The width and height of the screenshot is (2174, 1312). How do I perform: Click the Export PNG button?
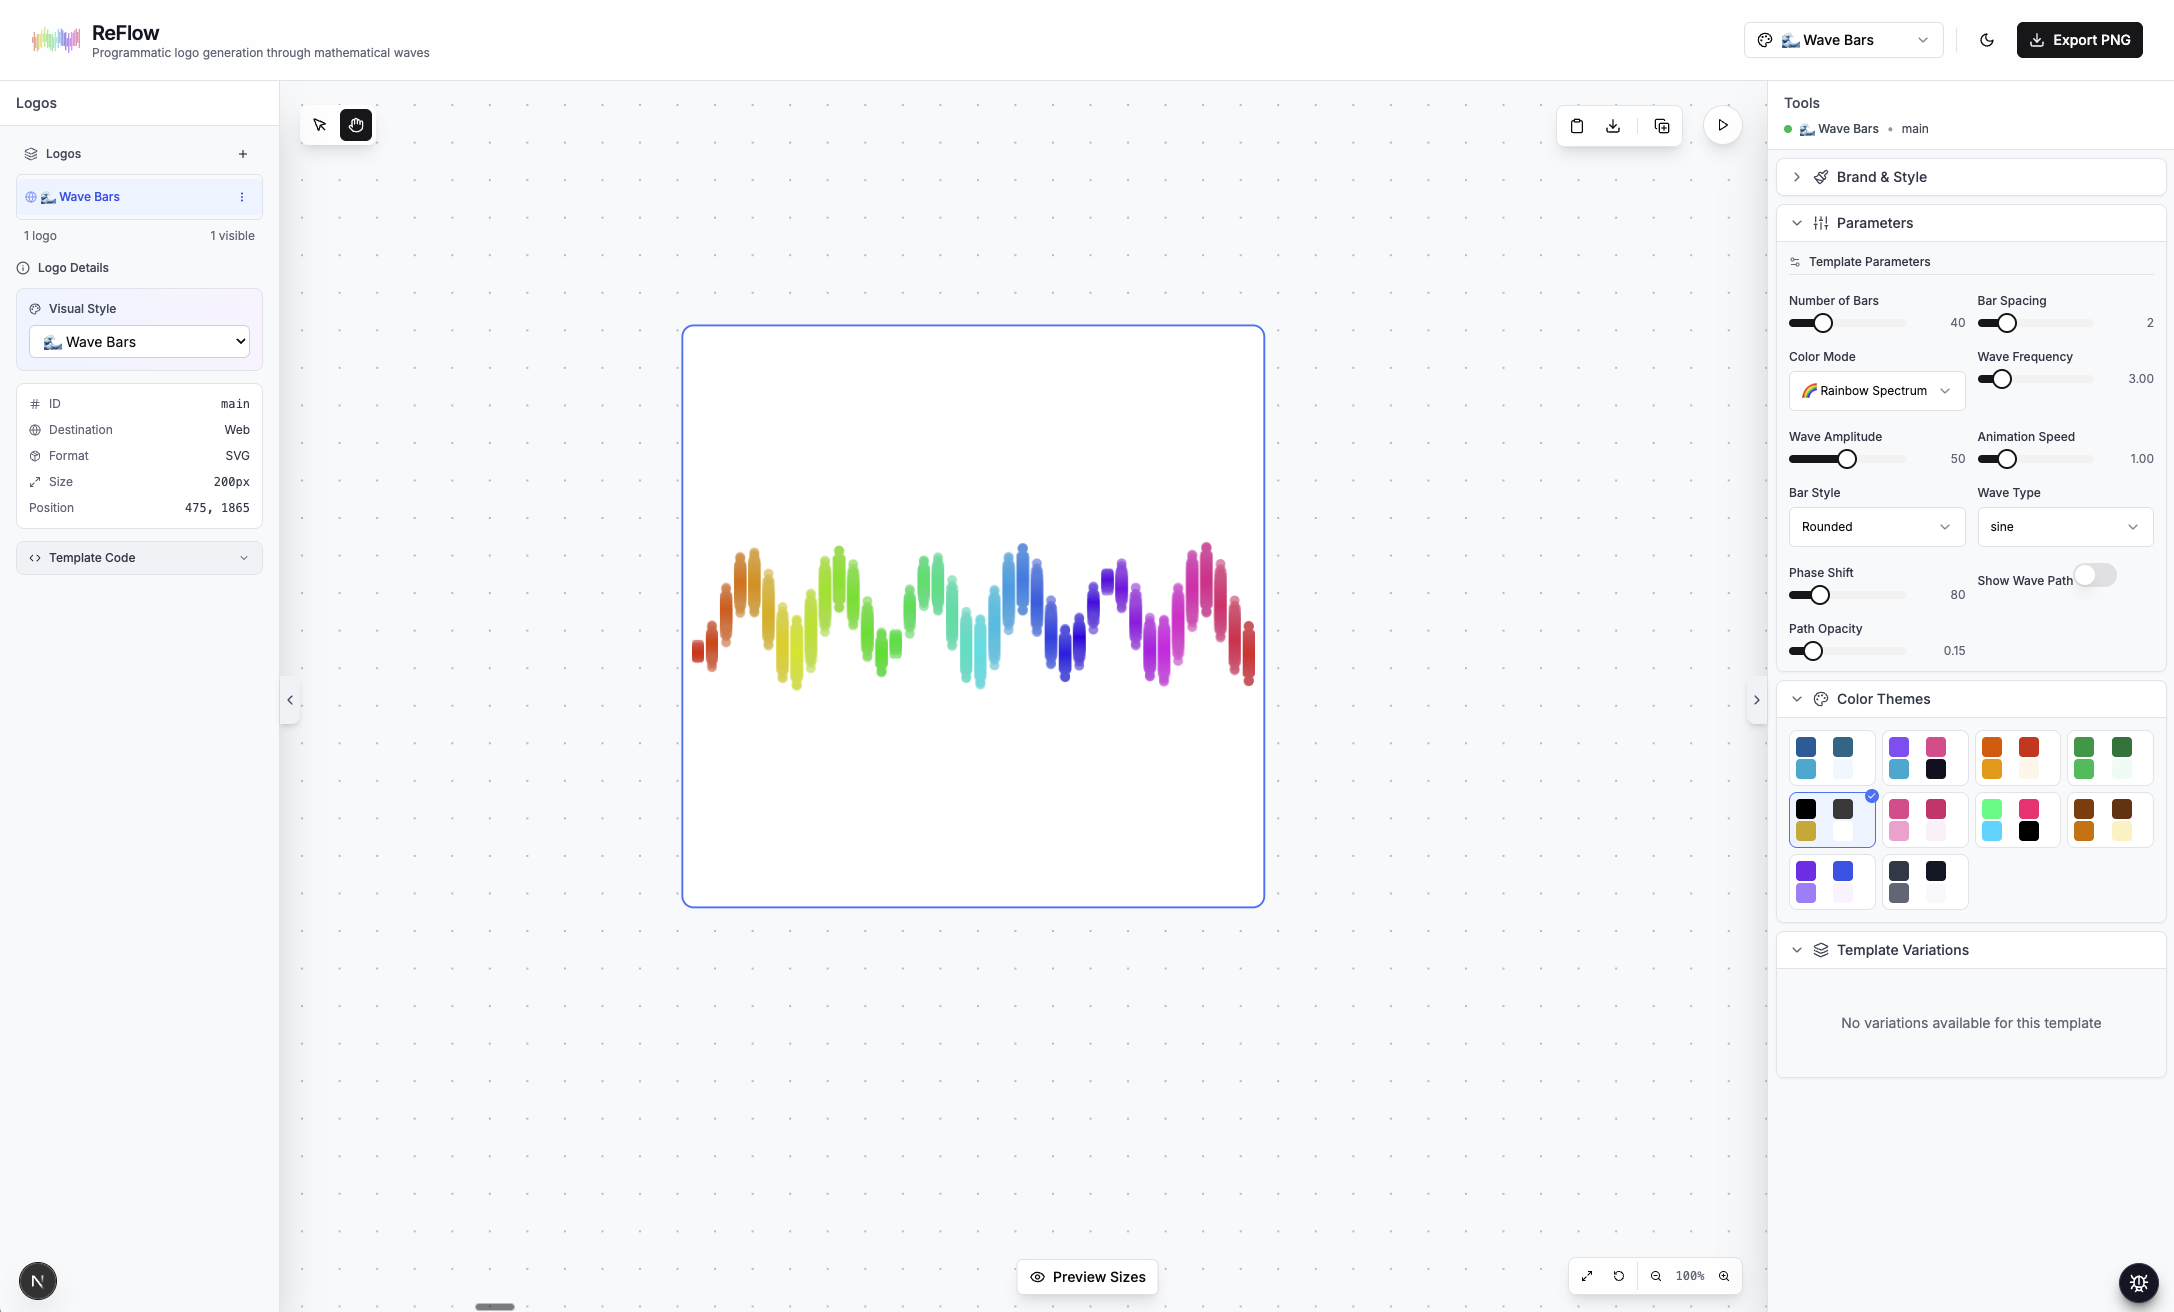click(x=2080, y=40)
